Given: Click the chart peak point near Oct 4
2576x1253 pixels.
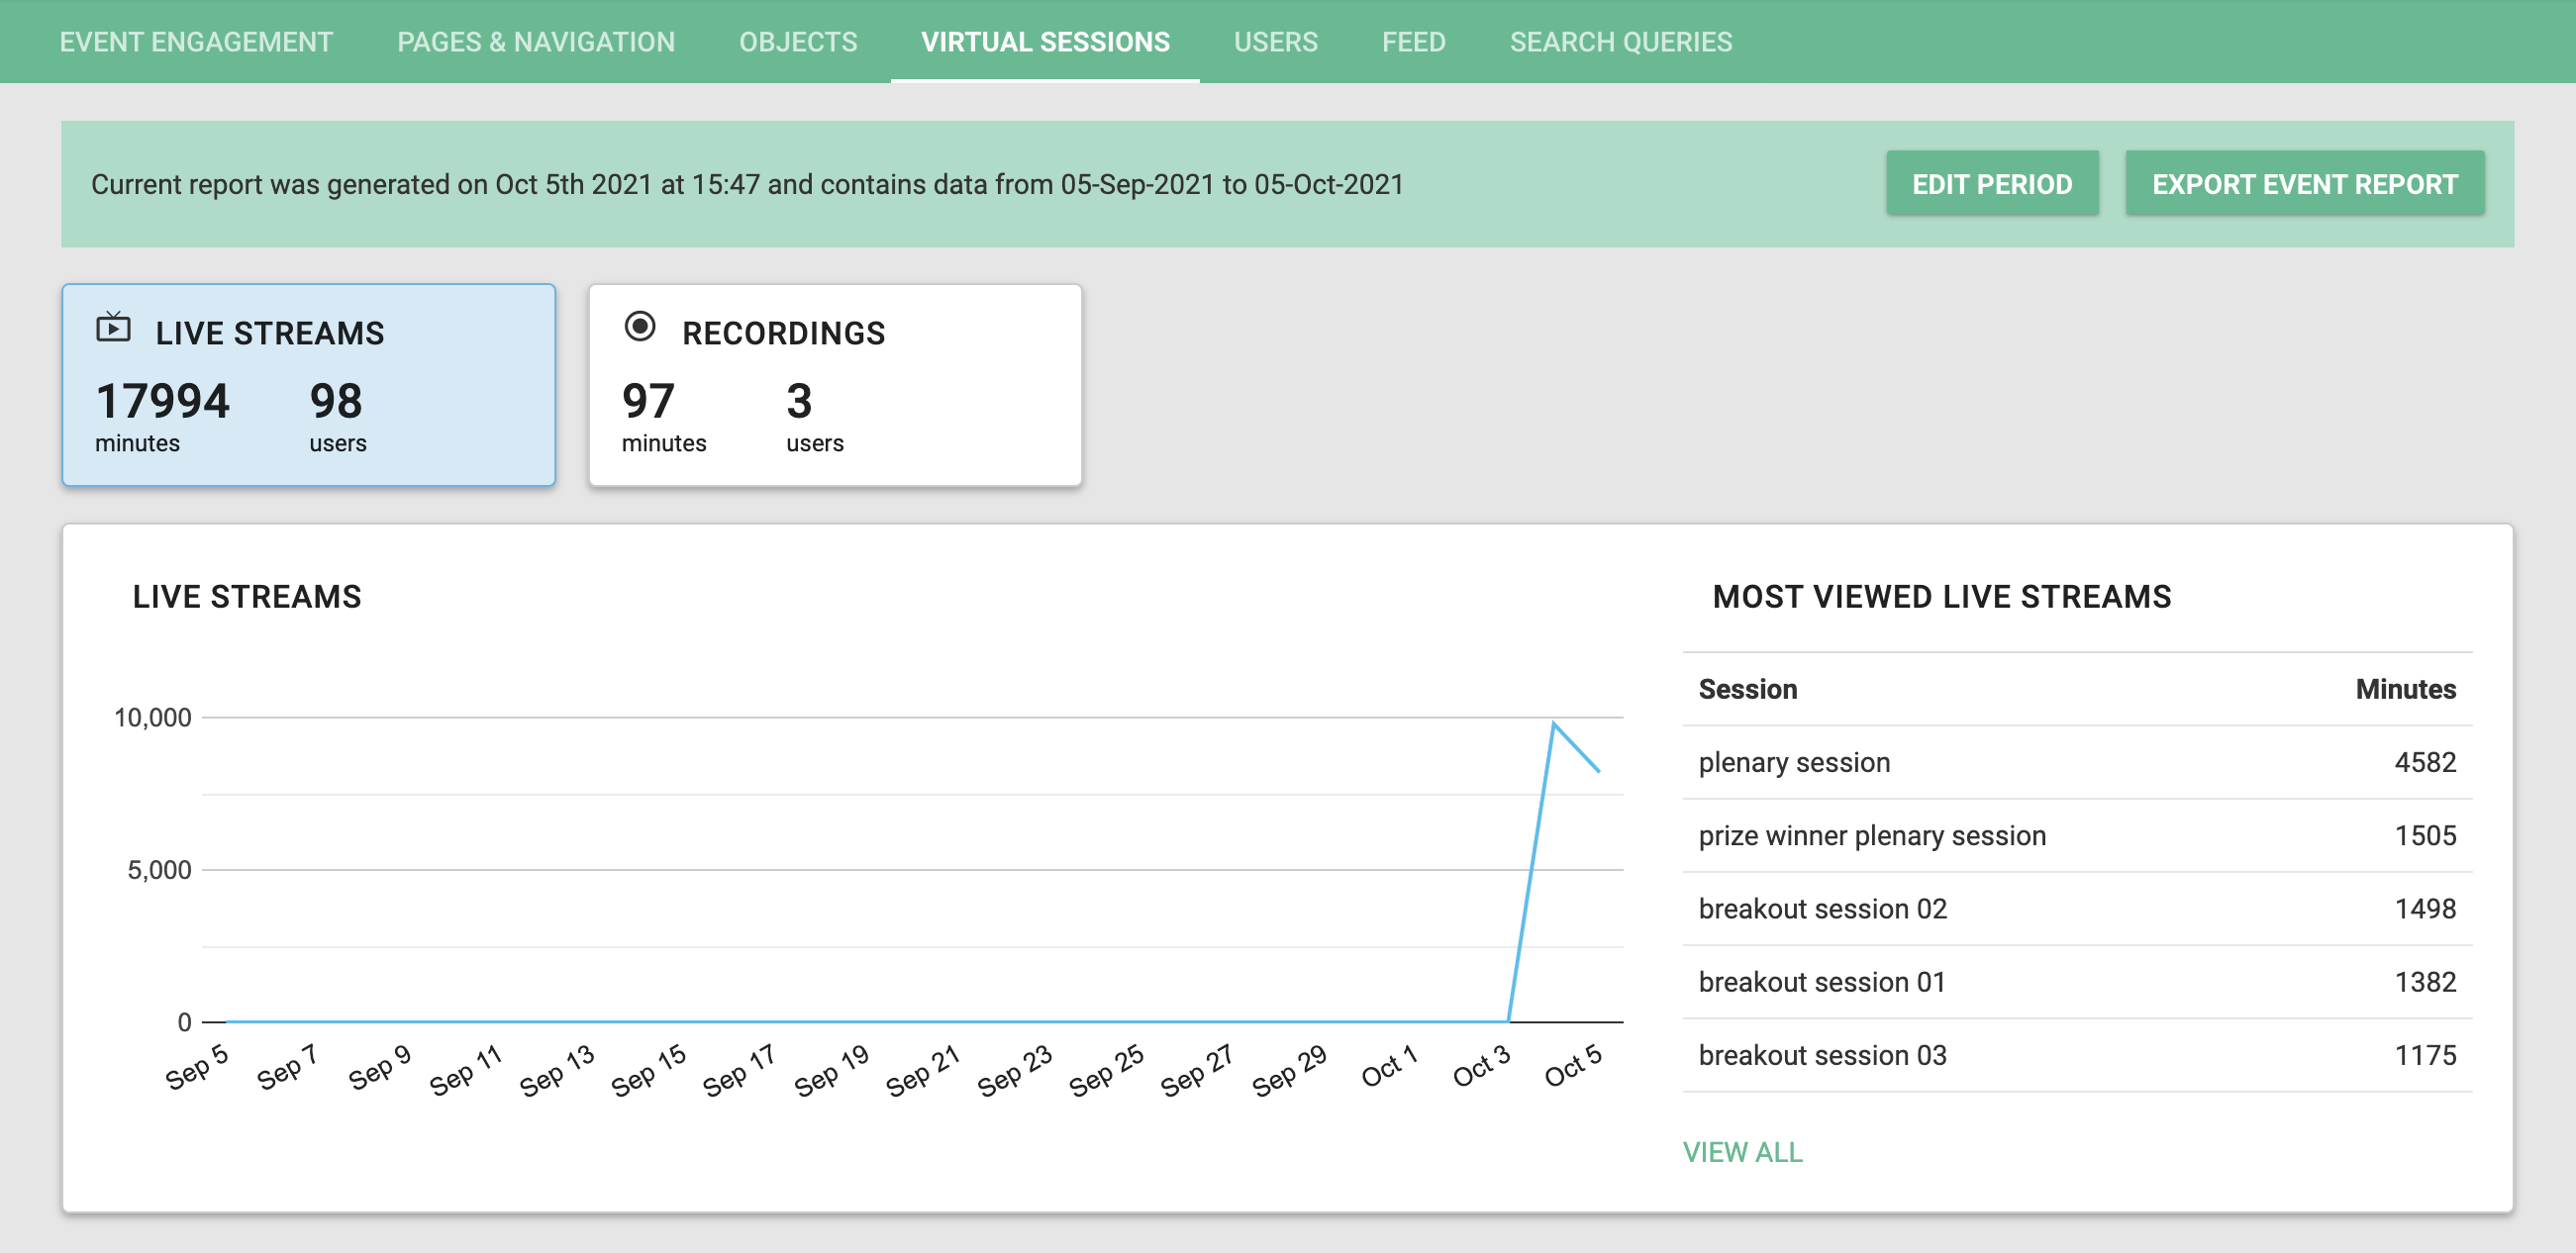Looking at the screenshot, I should tap(1553, 723).
